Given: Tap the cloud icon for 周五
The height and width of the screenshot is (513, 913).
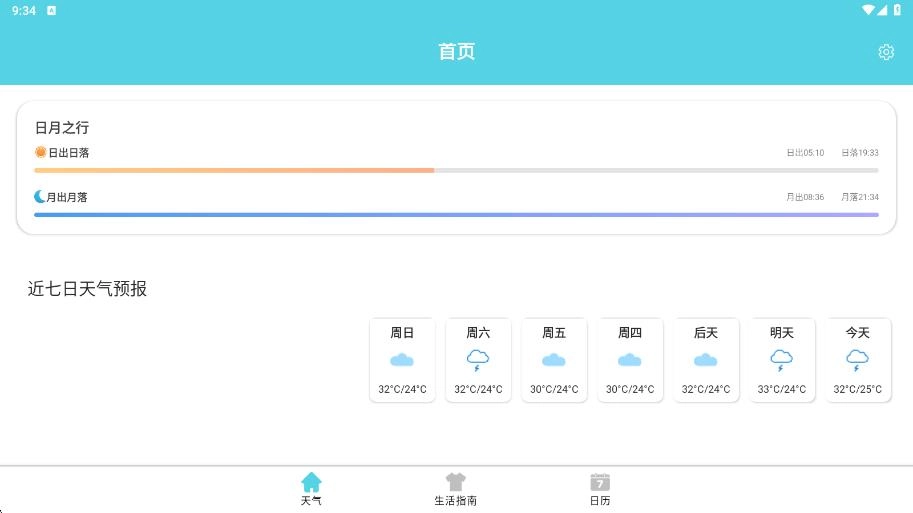Looking at the screenshot, I should tap(553, 360).
